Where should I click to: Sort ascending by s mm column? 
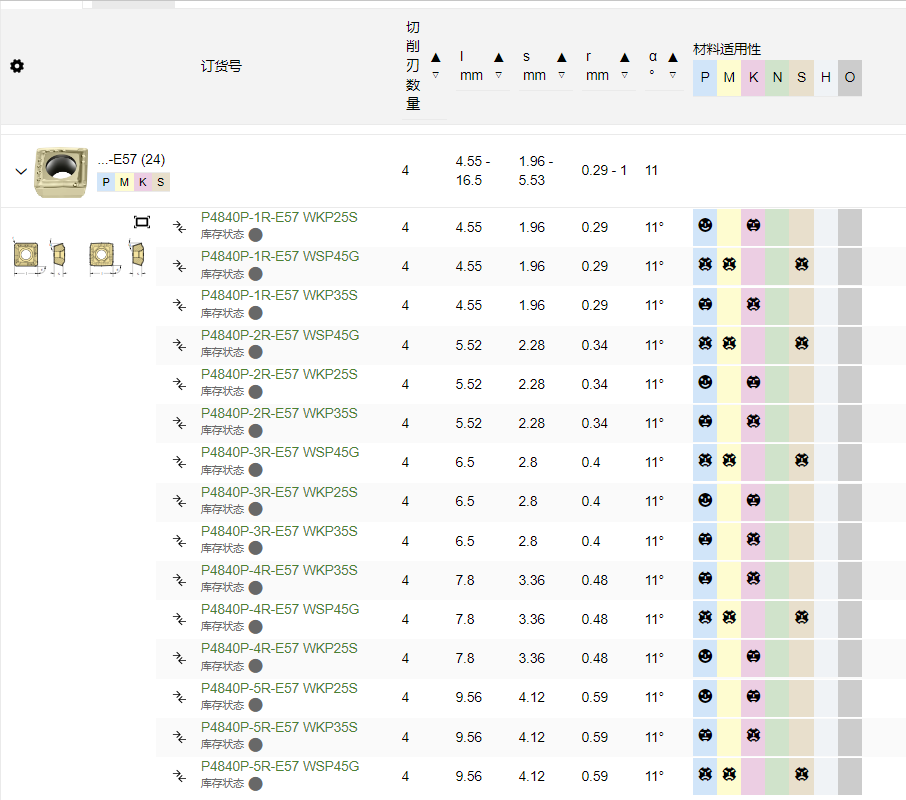tap(561, 58)
